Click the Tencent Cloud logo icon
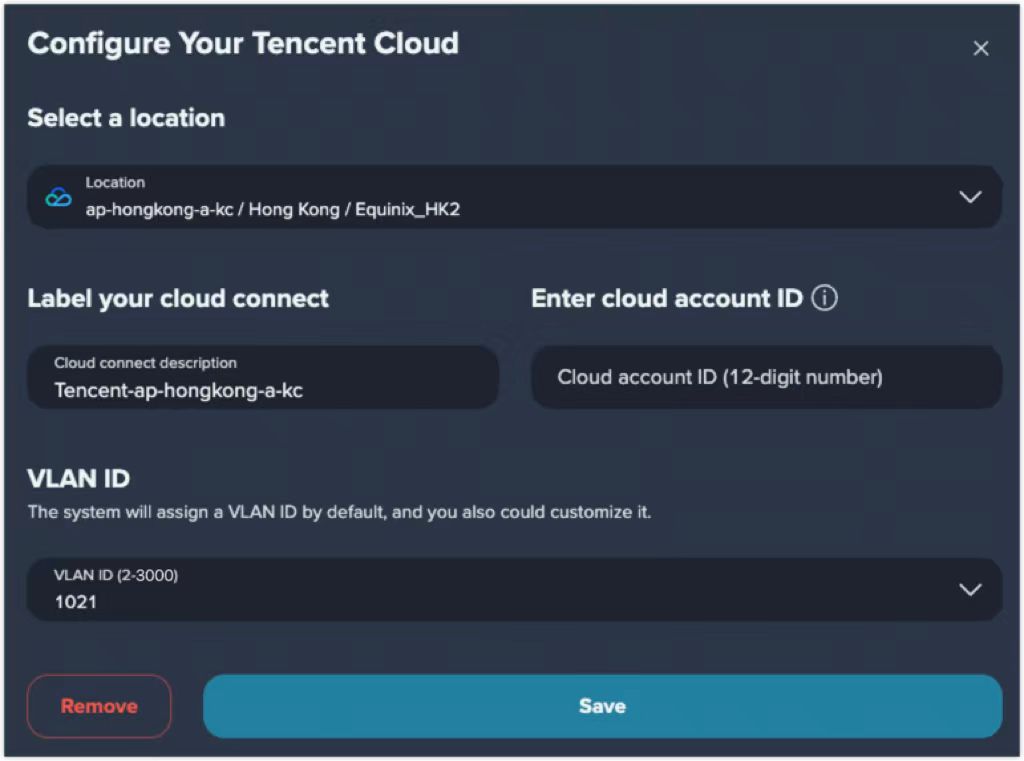Image resolution: width=1024 pixels, height=761 pixels. coord(58,197)
